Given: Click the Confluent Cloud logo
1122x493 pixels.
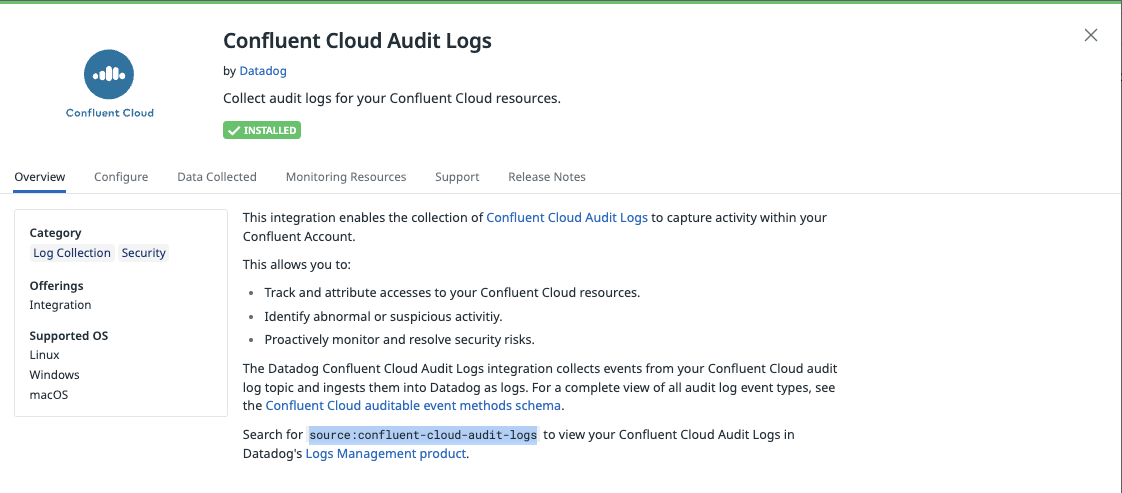Looking at the screenshot, I should (109, 82).
